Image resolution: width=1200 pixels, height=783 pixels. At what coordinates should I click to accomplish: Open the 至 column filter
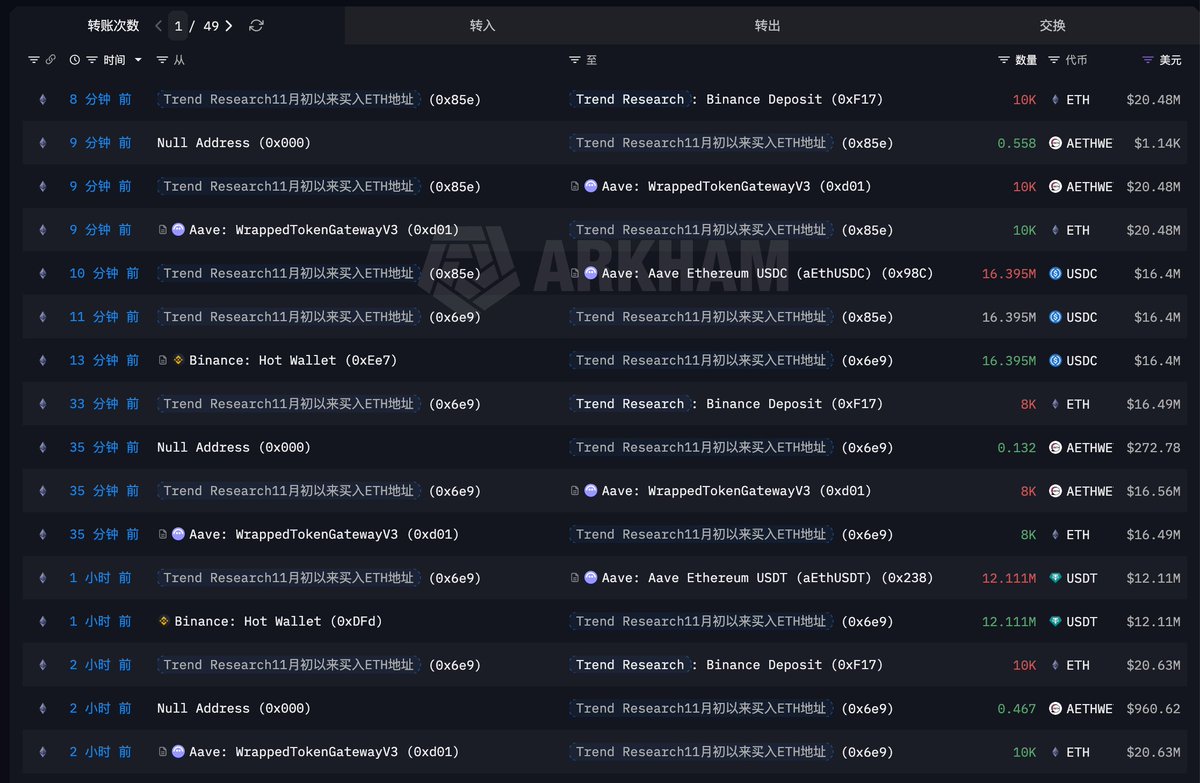(x=575, y=60)
